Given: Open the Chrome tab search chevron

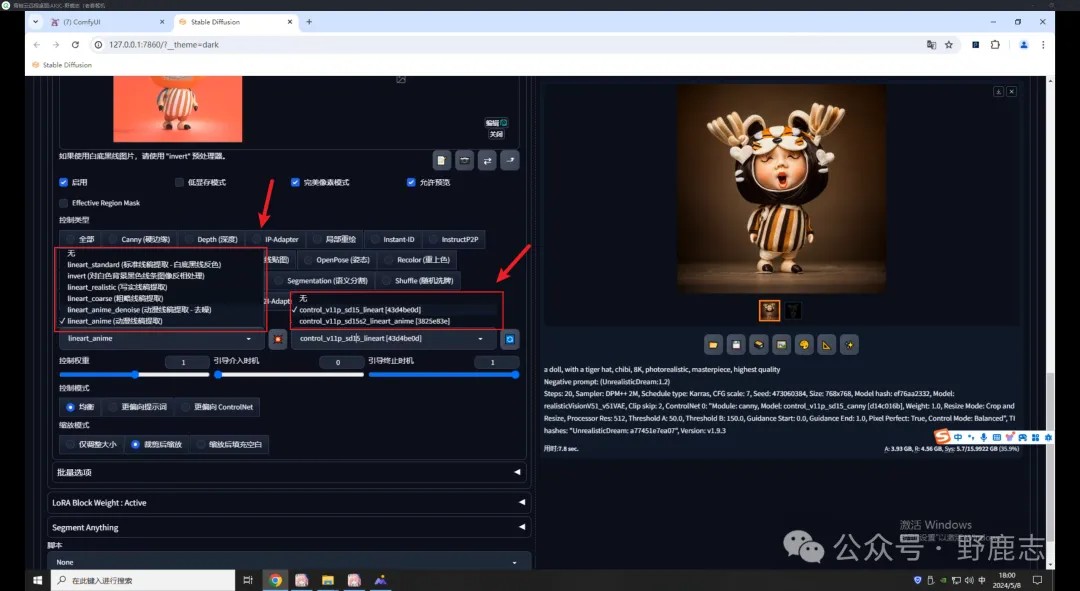Looking at the screenshot, I should pyautogui.click(x=36, y=22).
